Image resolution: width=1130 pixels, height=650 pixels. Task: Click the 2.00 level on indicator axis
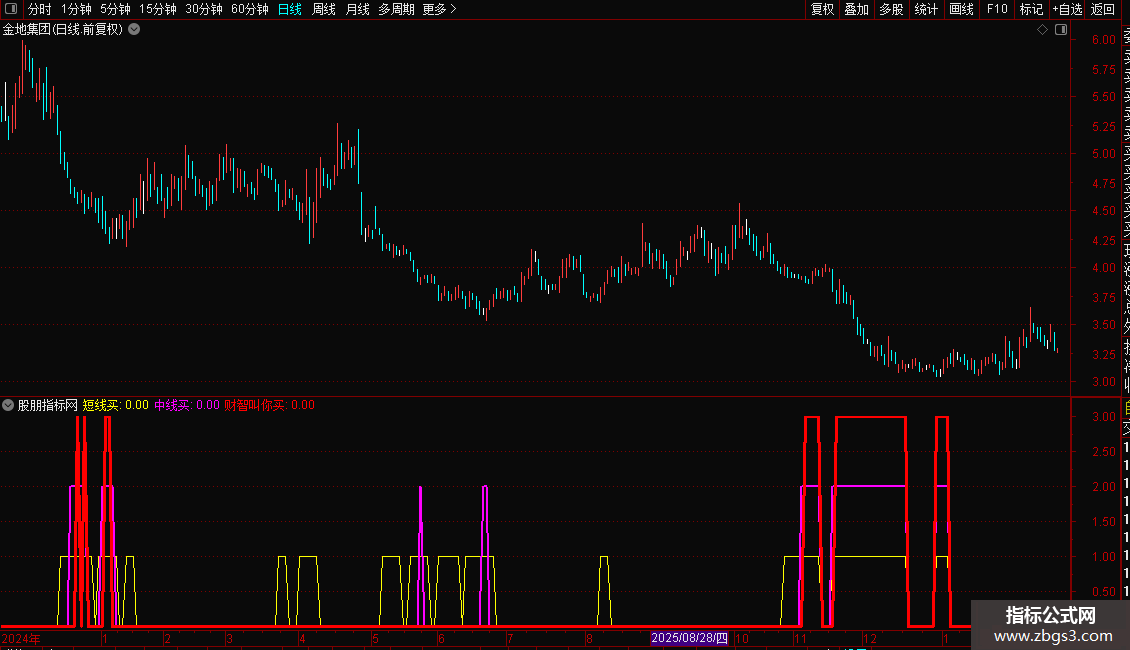click(x=1103, y=486)
